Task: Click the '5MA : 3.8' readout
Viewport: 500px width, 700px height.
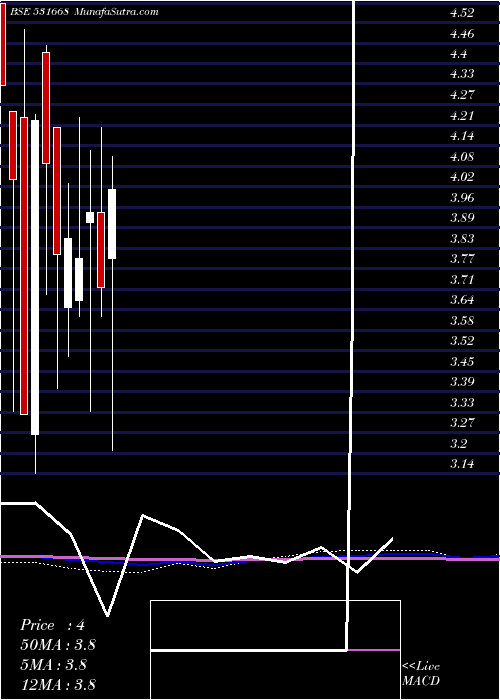Action: coord(55,665)
